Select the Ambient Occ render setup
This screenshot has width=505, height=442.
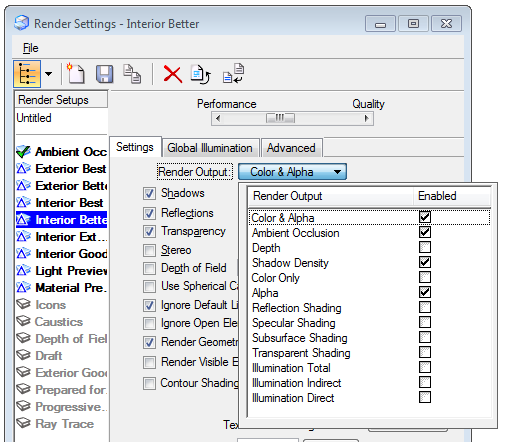62,152
